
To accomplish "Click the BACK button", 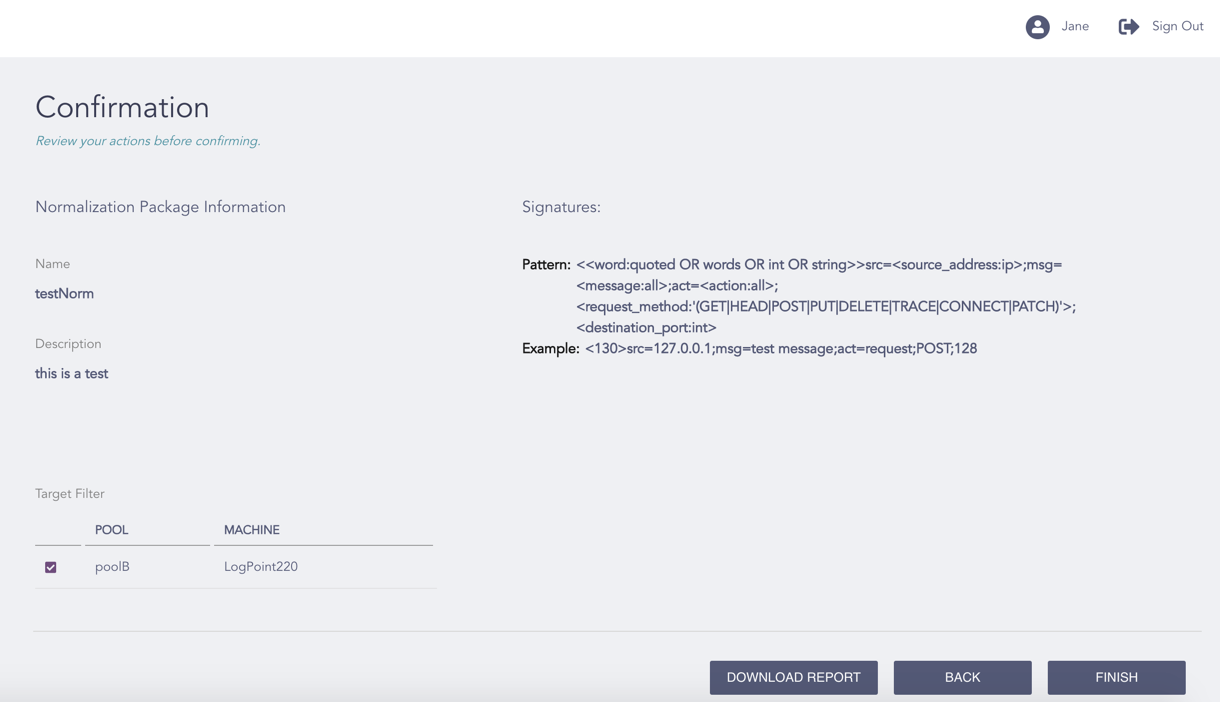I will [962, 677].
